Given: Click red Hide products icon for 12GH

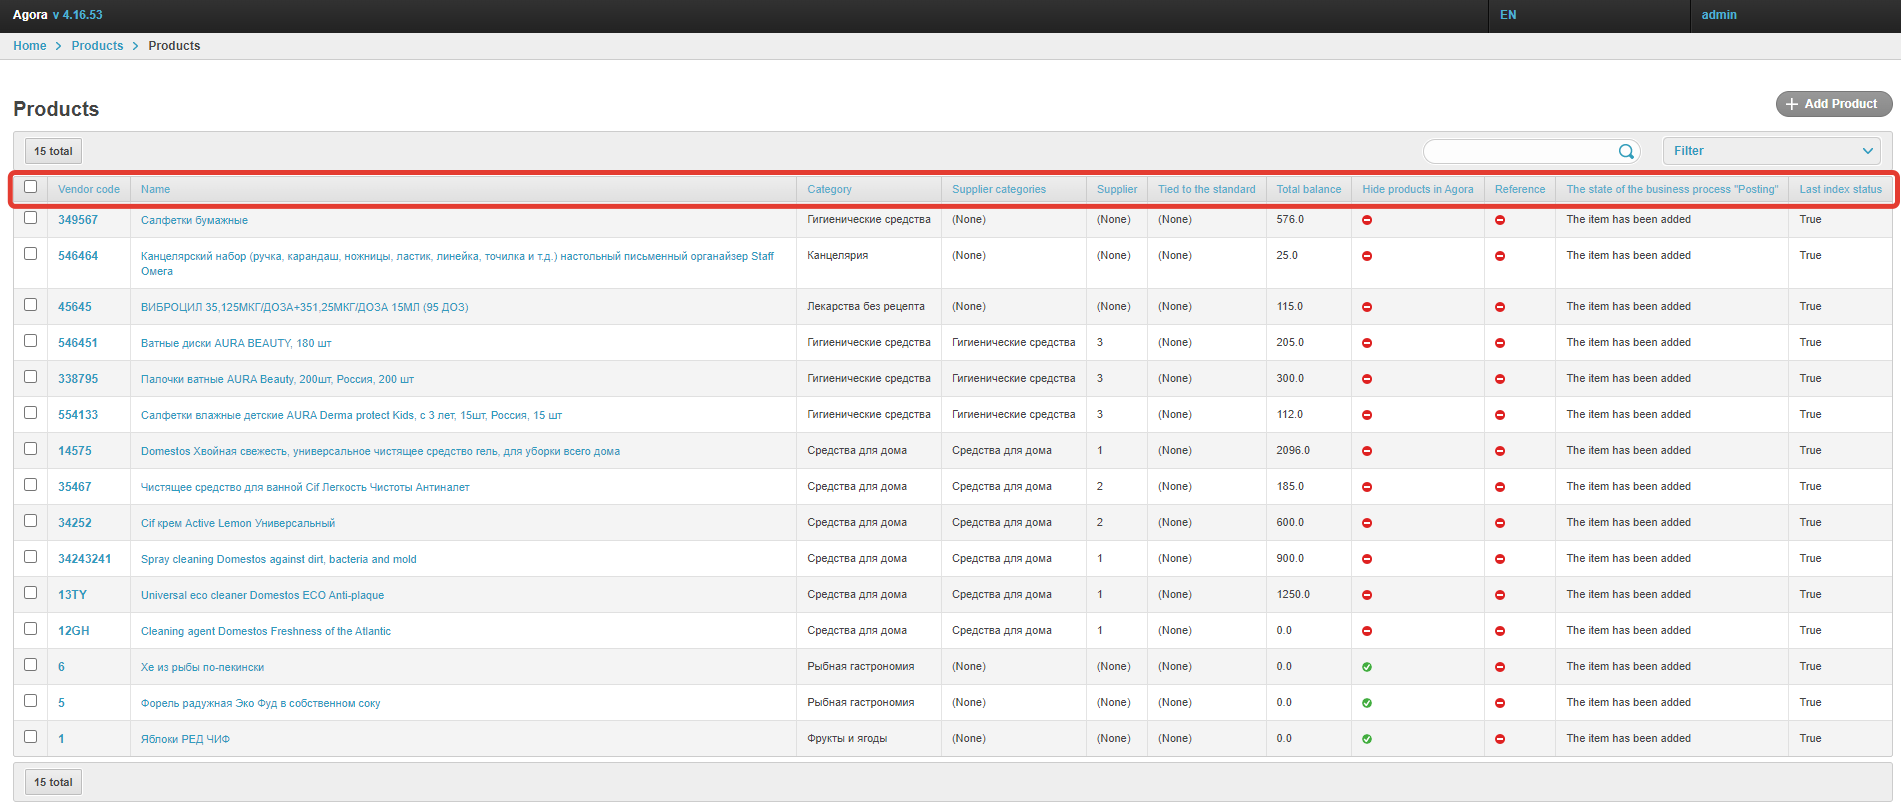Looking at the screenshot, I should click(x=1367, y=631).
